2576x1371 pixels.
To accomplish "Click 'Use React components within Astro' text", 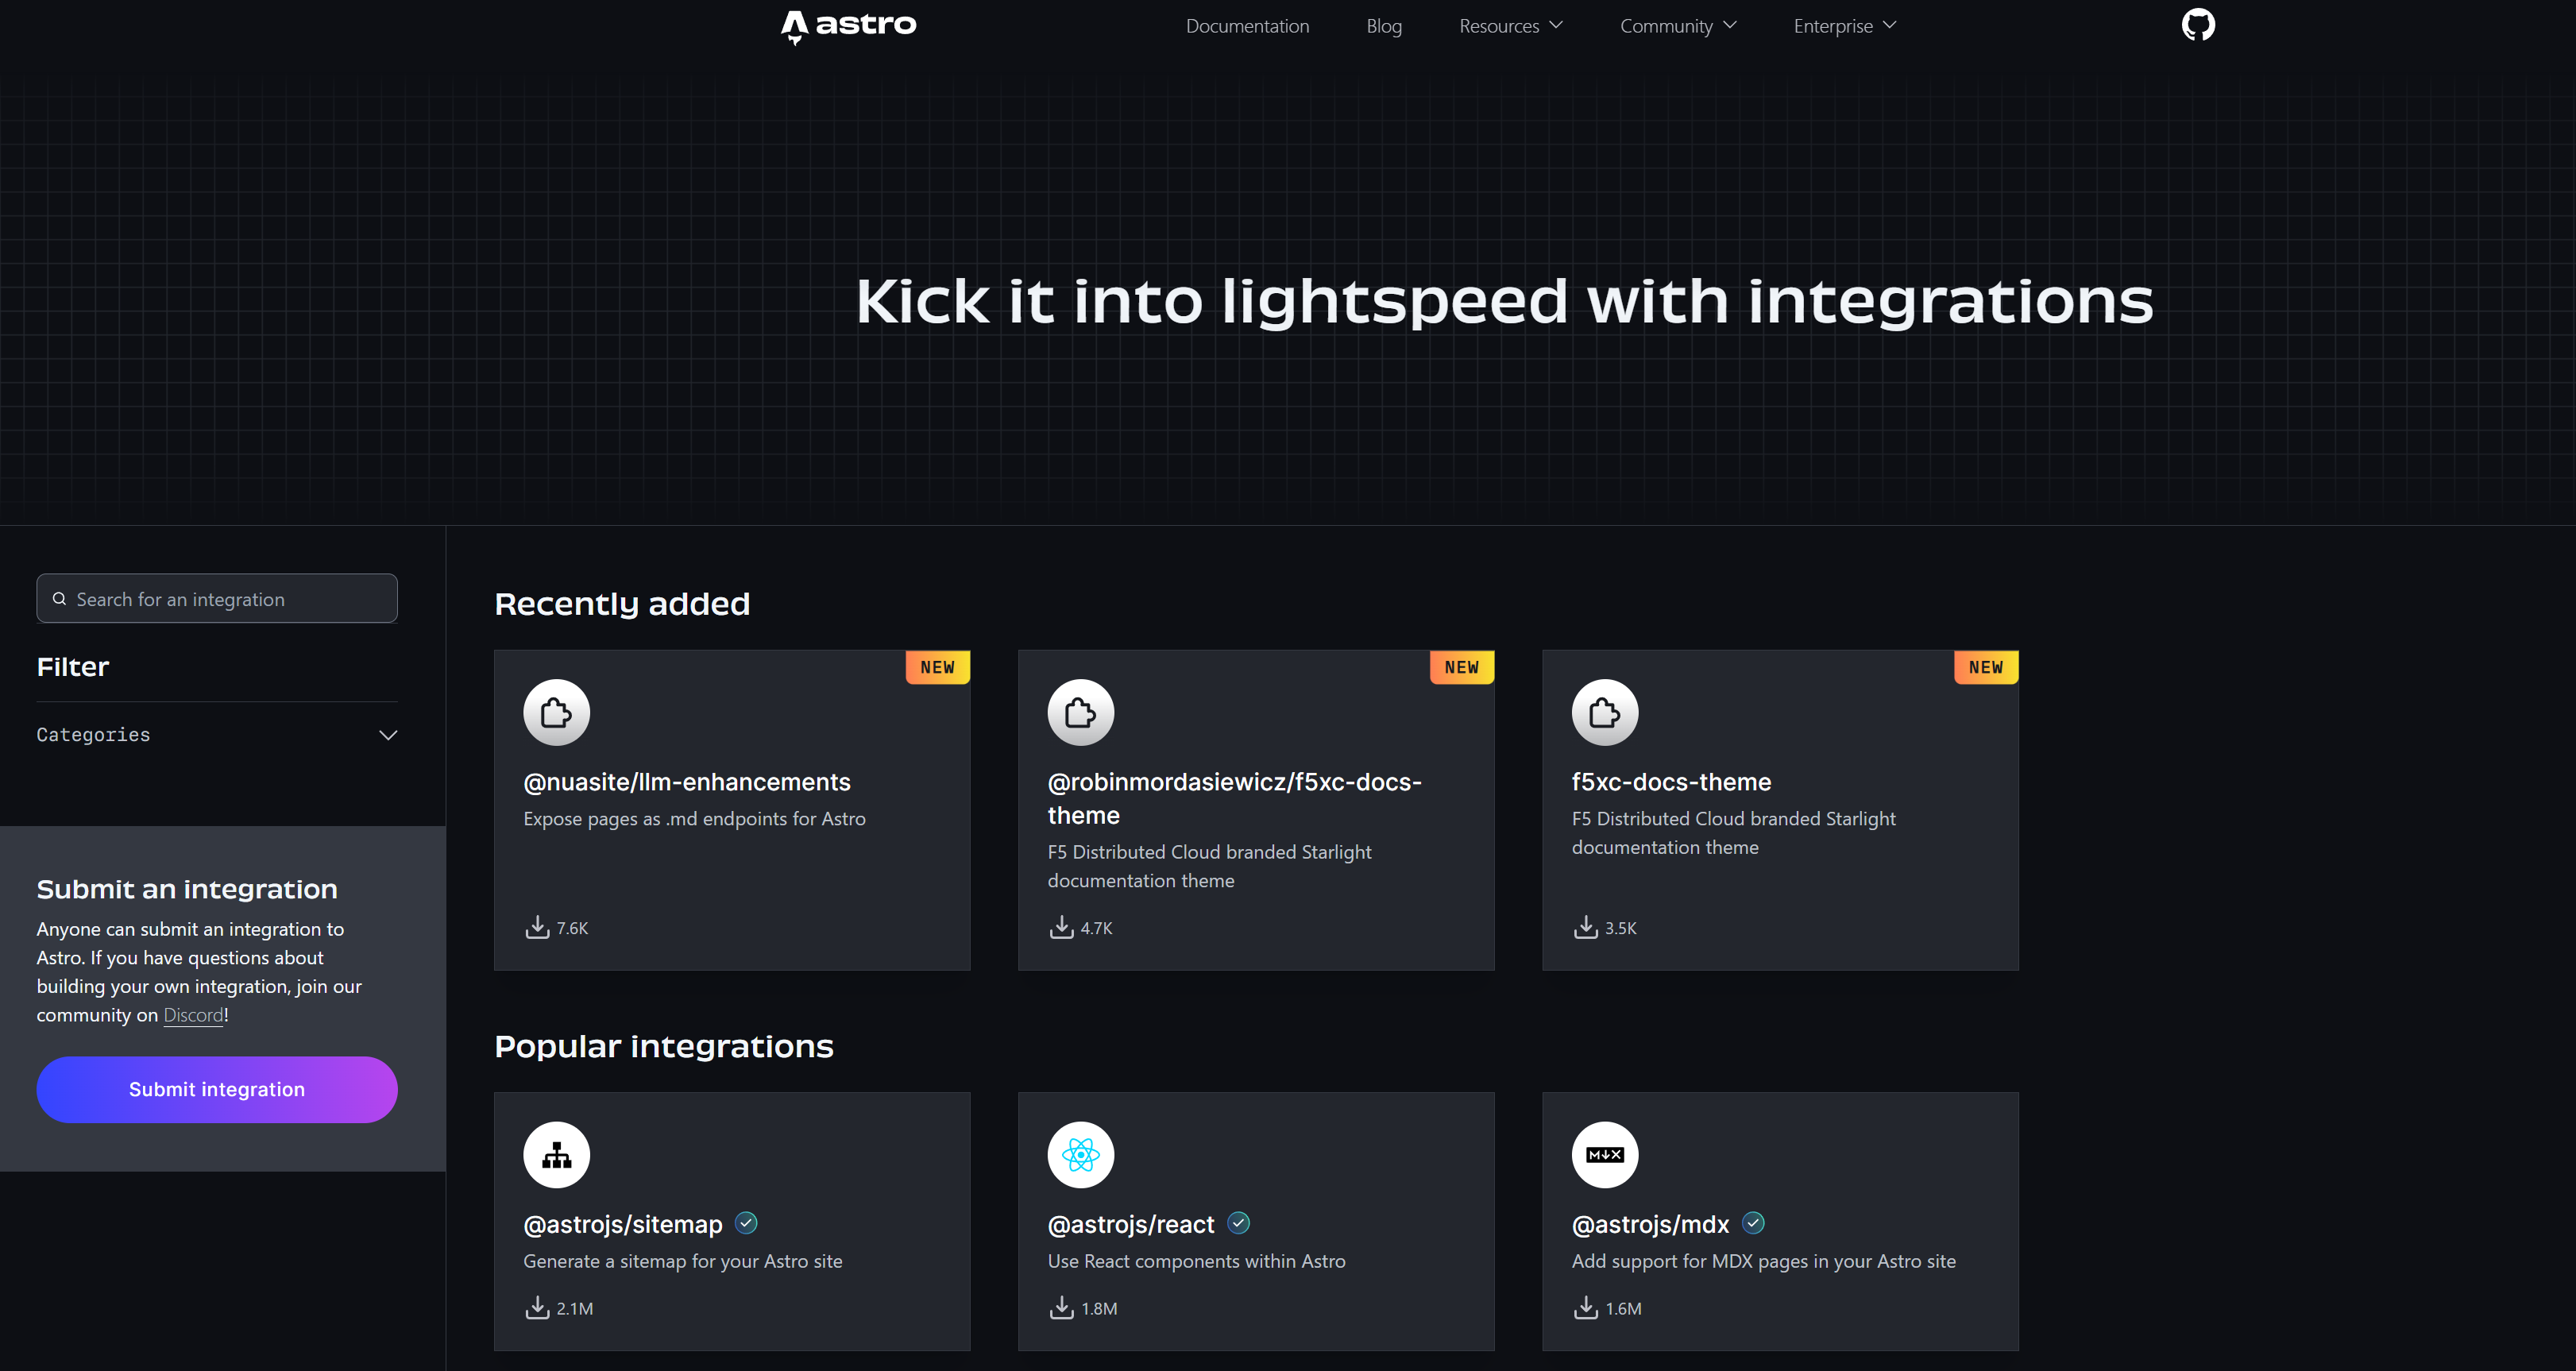I will [1196, 1261].
